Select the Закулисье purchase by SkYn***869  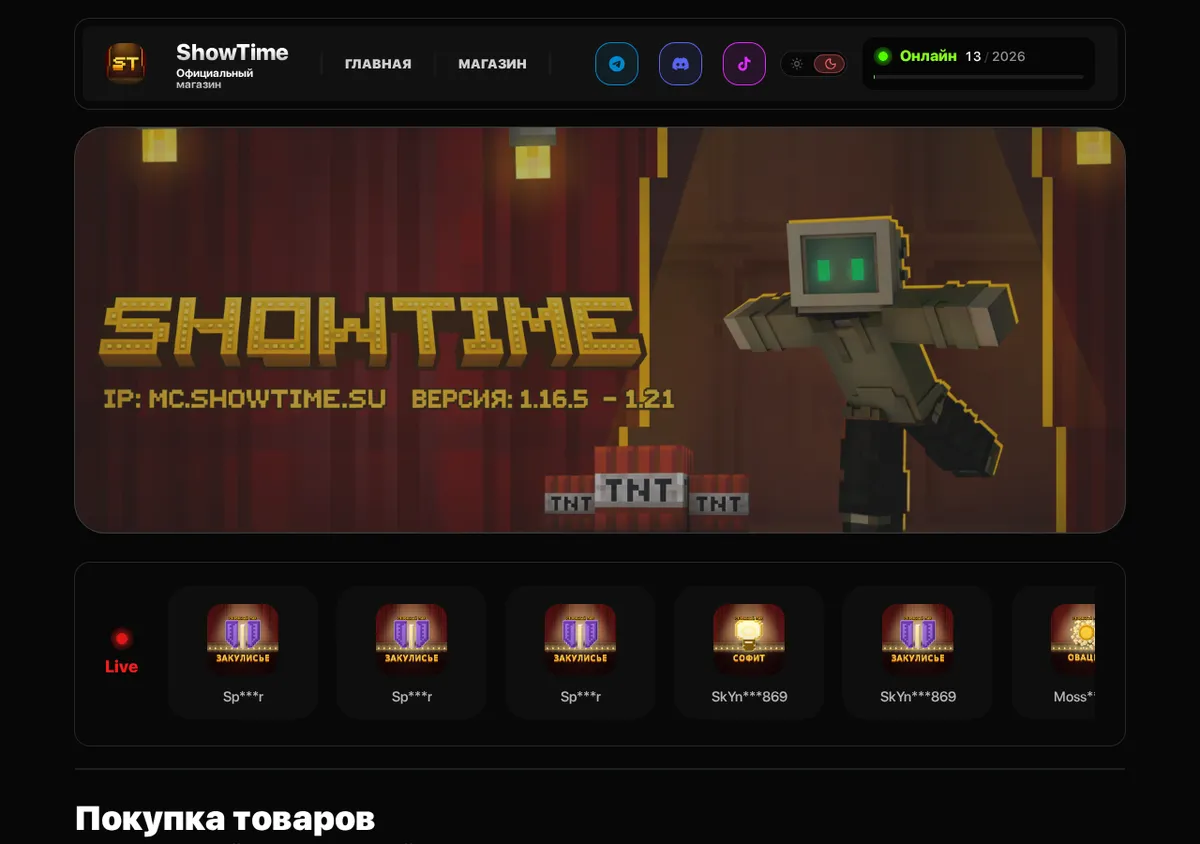[918, 652]
